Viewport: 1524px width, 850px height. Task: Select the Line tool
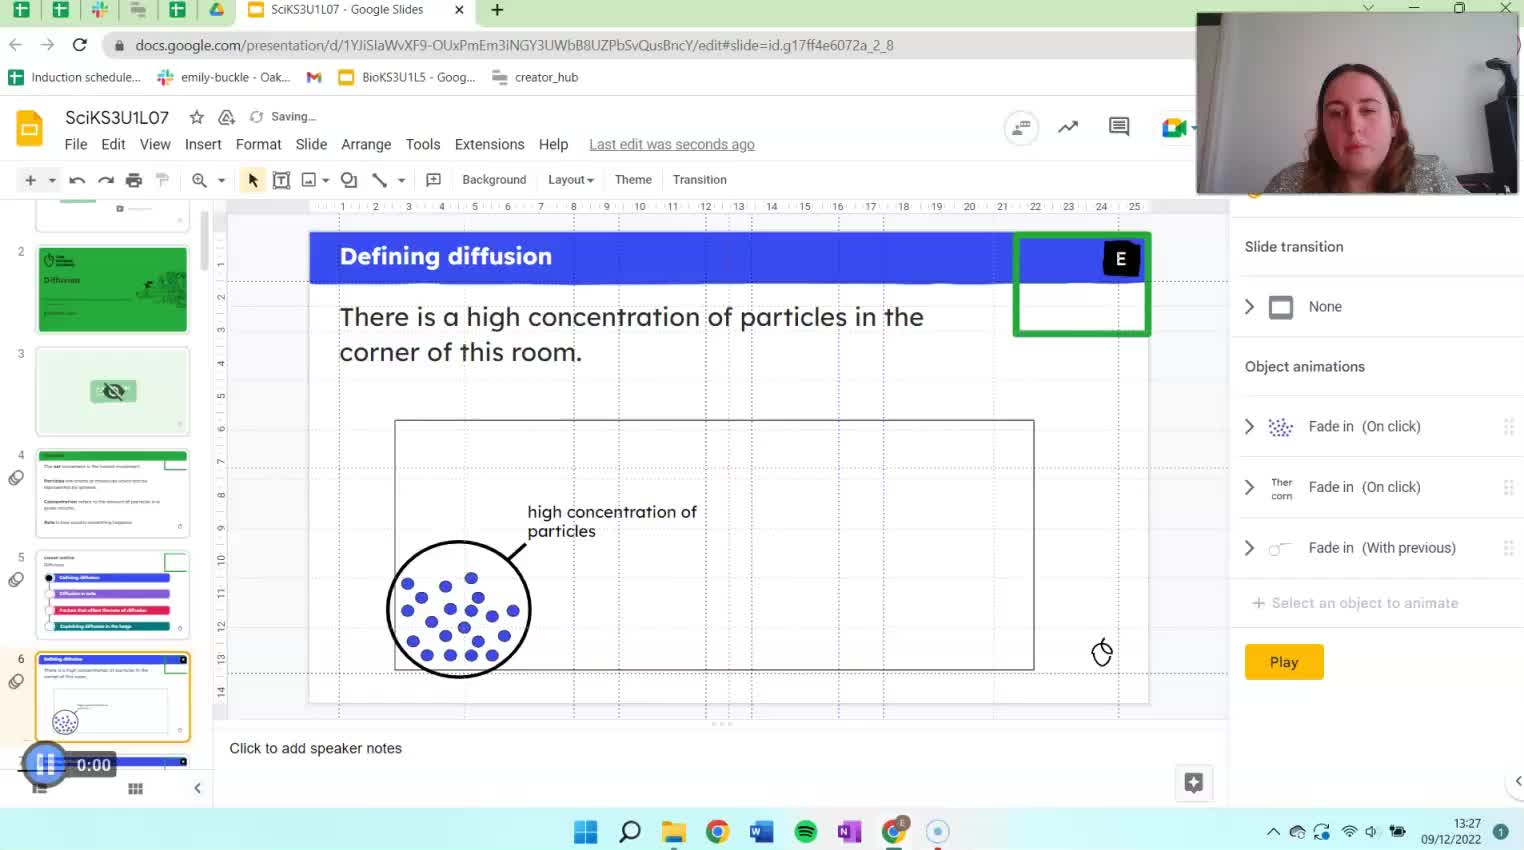coord(381,180)
